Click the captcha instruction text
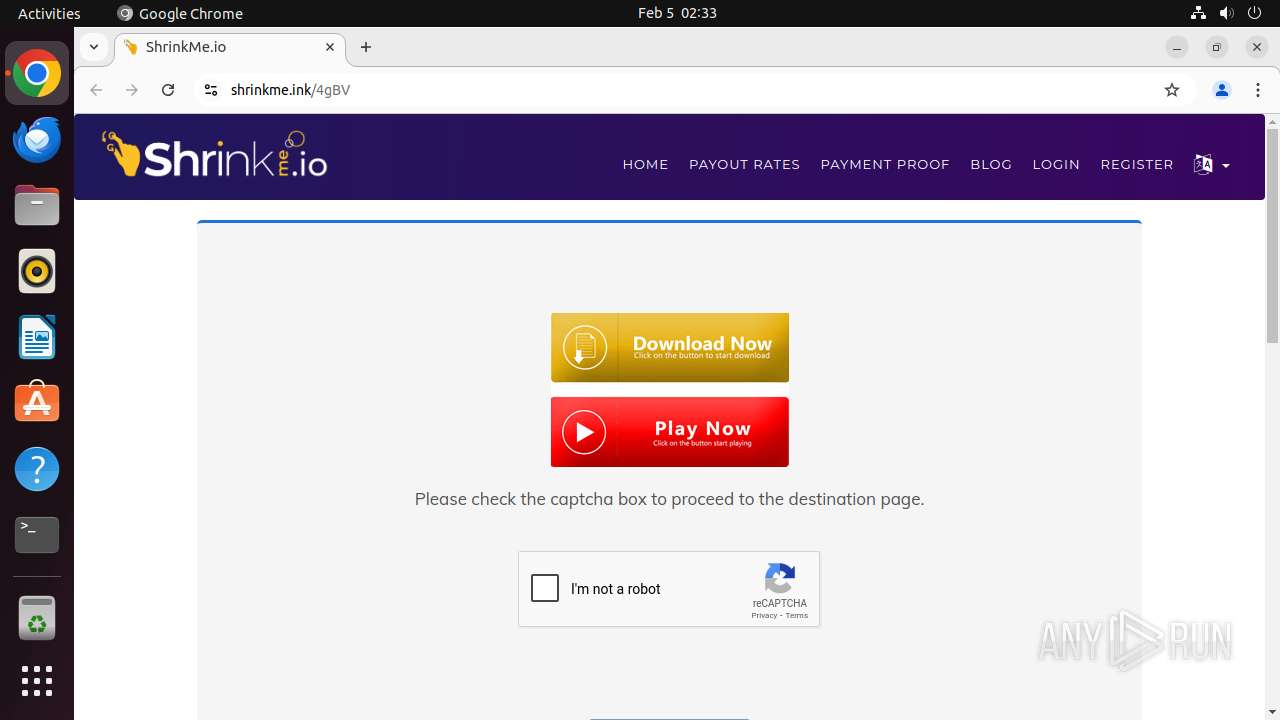This screenshot has width=1280, height=720. coord(669,499)
